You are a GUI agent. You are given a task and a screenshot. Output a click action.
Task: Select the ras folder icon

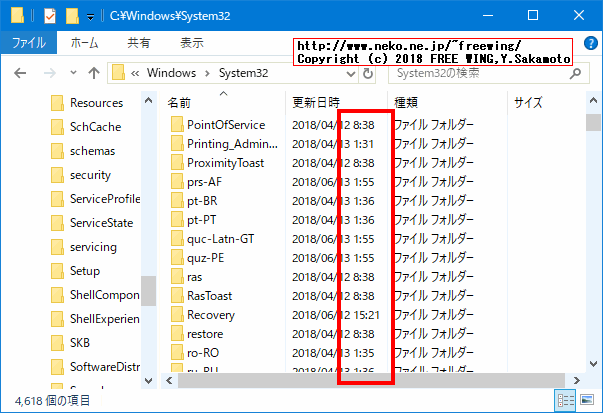tap(177, 277)
